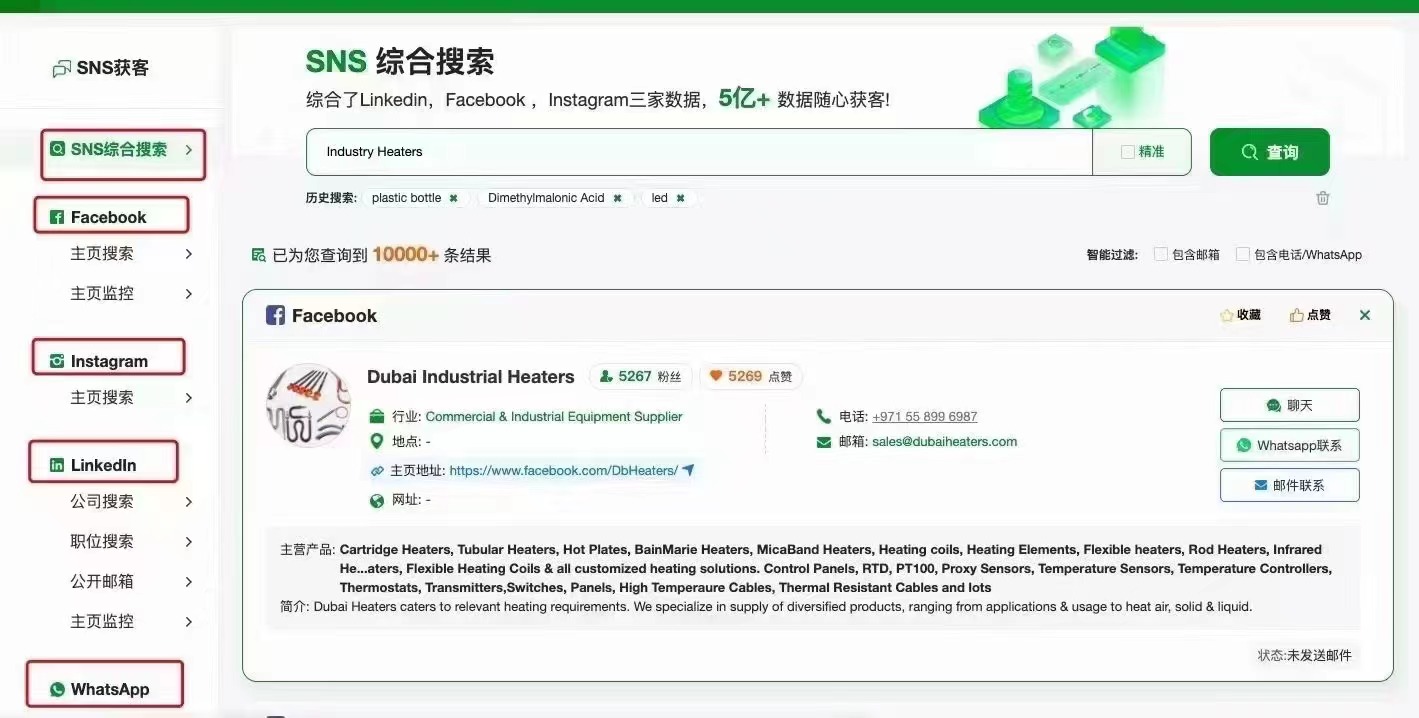Click the sales@dubaiheaters.com email address
The image size is (1419, 718).
click(945, 442)
